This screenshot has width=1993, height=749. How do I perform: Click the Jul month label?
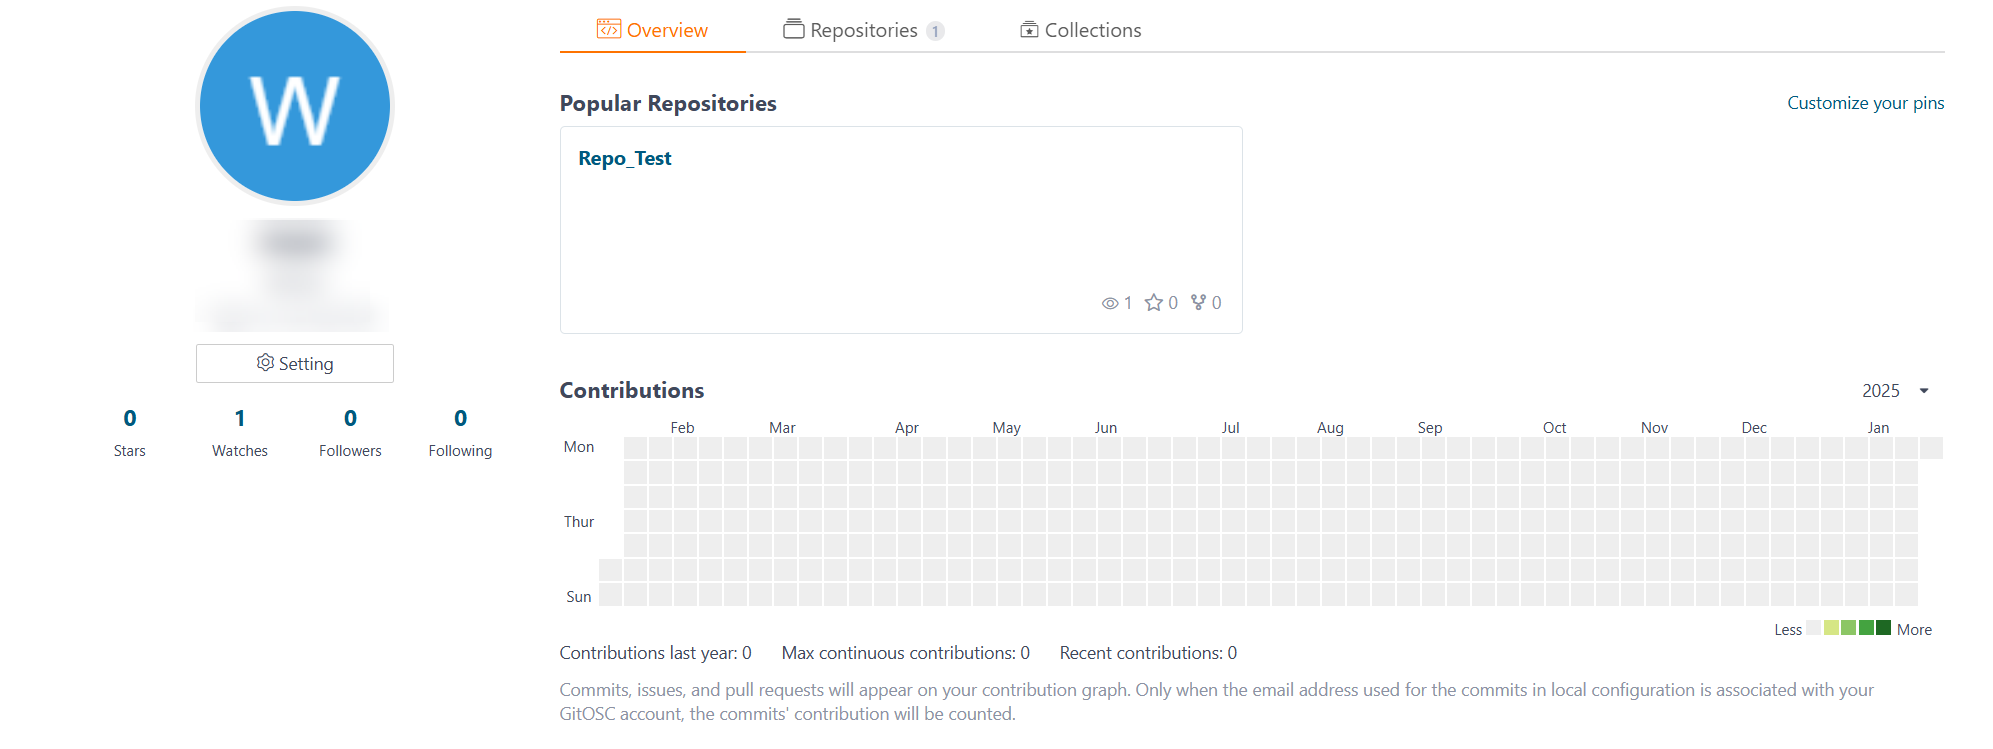tap(1230, 428)
